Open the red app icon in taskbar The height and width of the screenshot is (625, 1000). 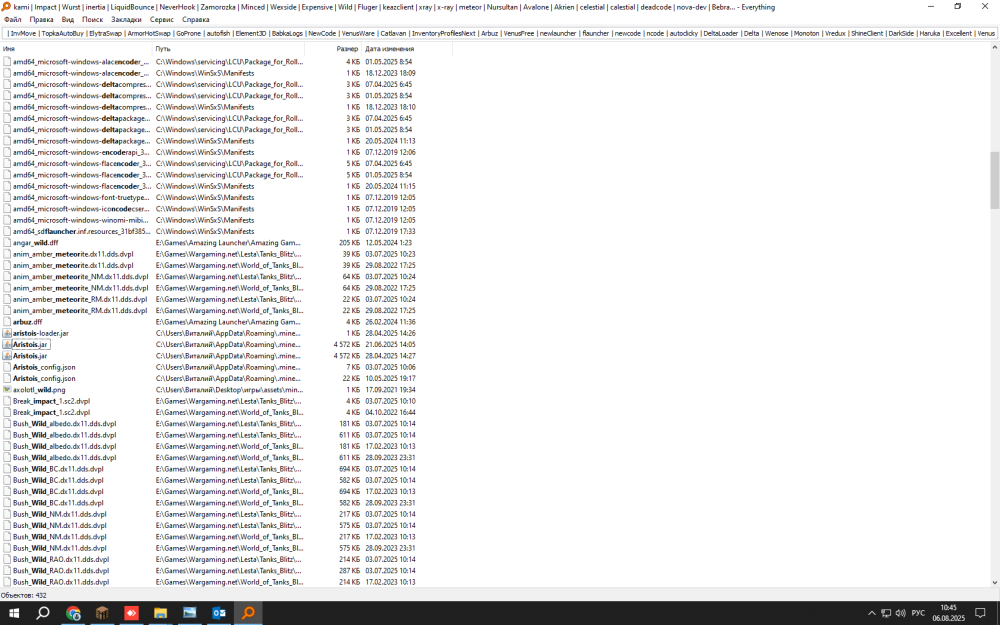[x=131, y=613]
